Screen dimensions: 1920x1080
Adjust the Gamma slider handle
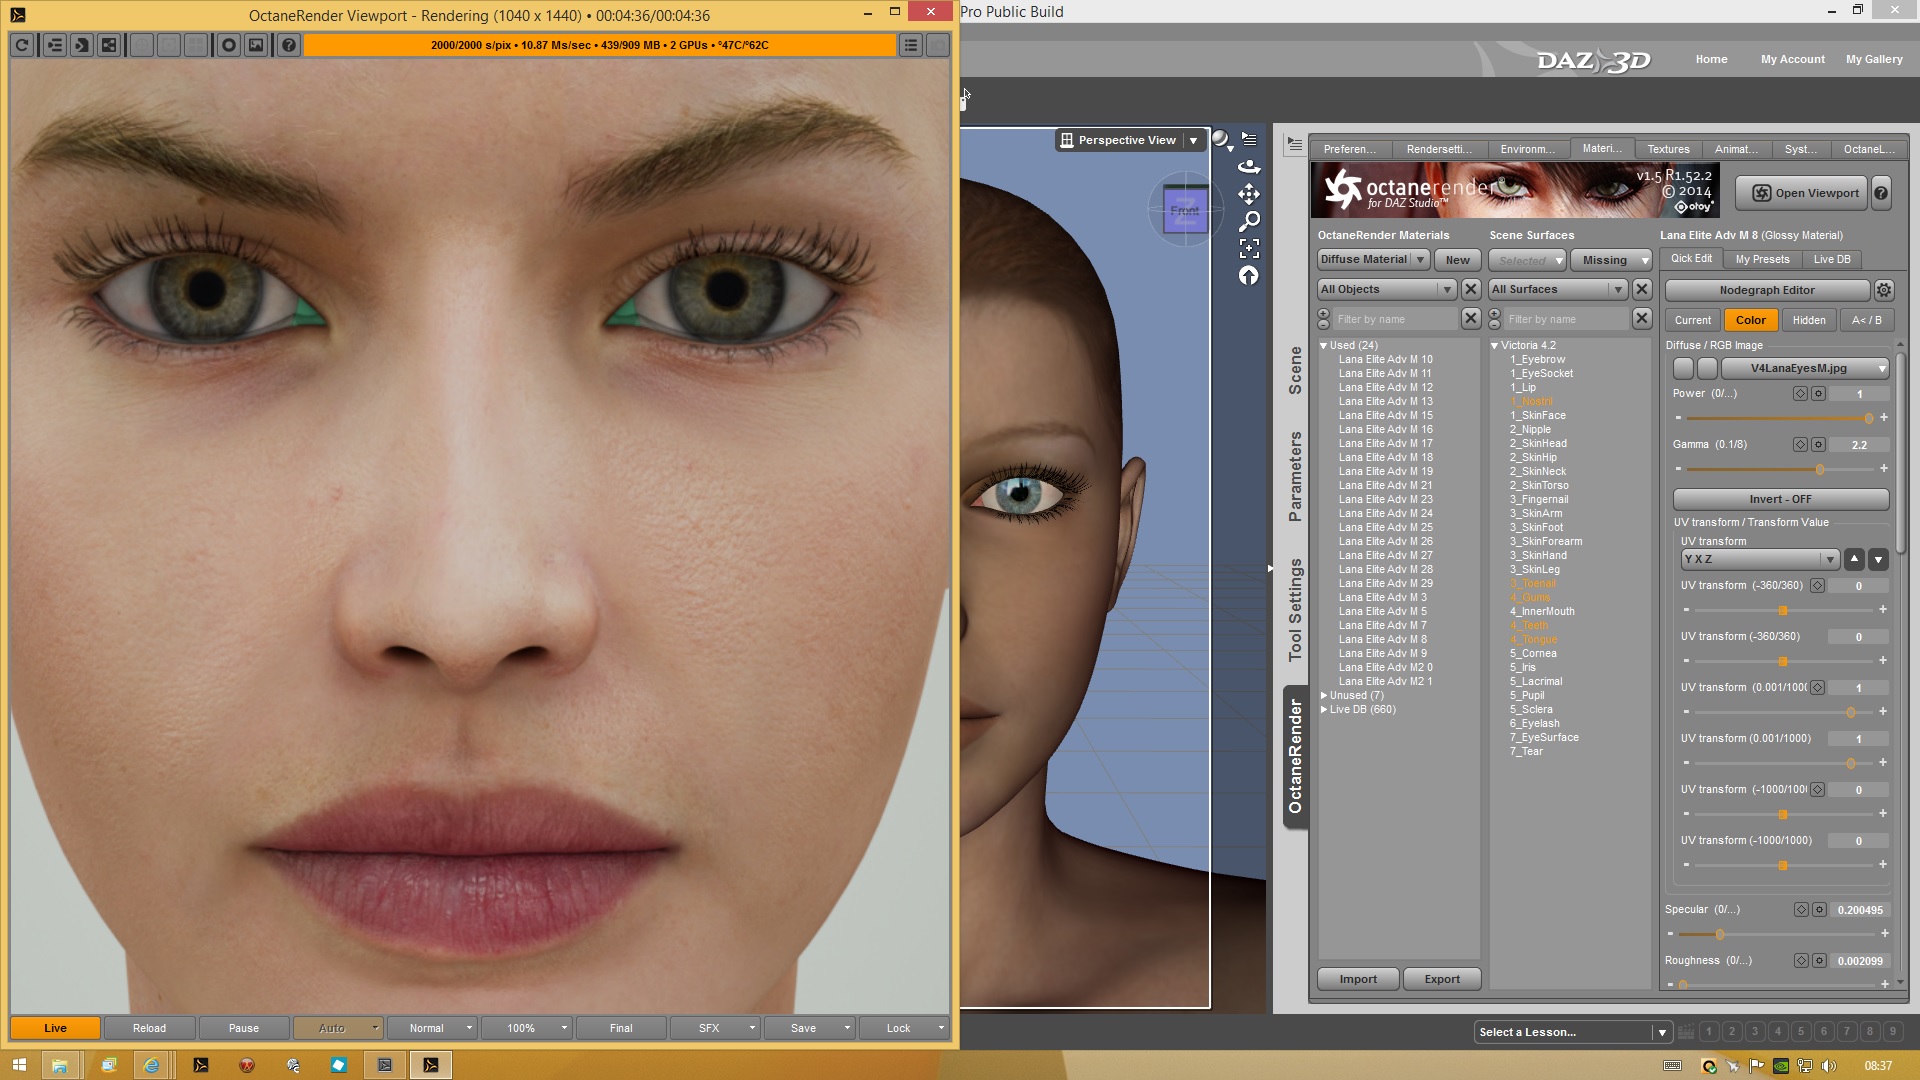tap(1819, 469)
